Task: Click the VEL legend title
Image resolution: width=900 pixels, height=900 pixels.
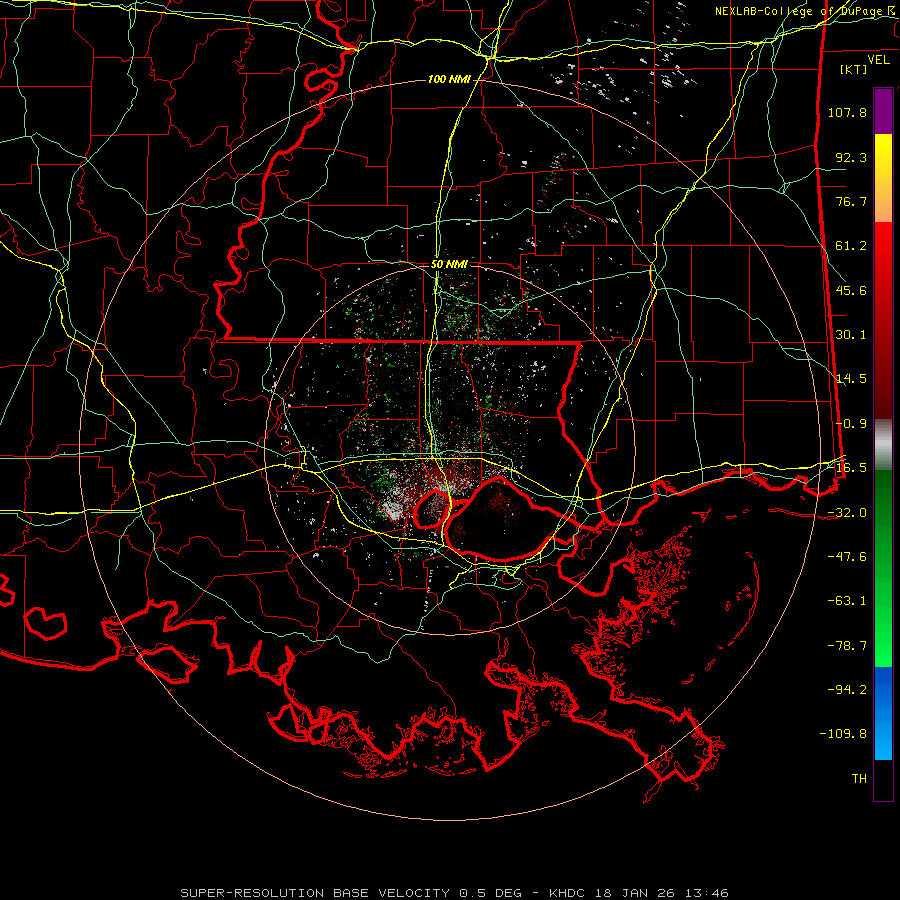Action: click(878, 60)
